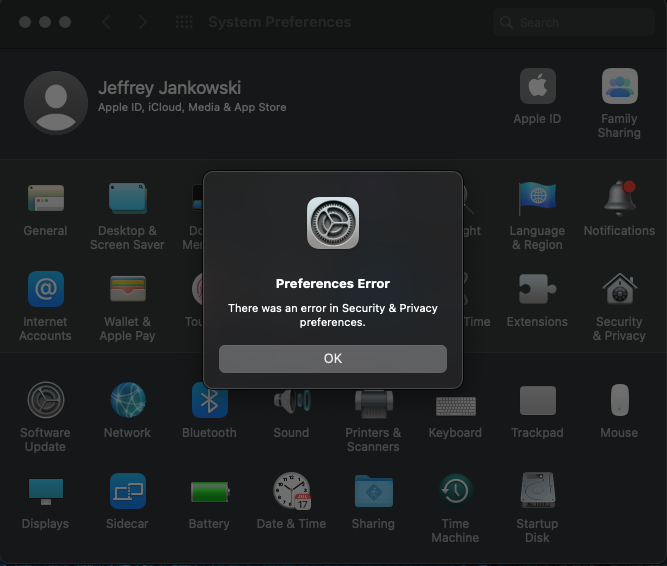The height and width of the screenshot is (566, 667).
Task: Click the back navigation arrow
Action: click(106, 22)
